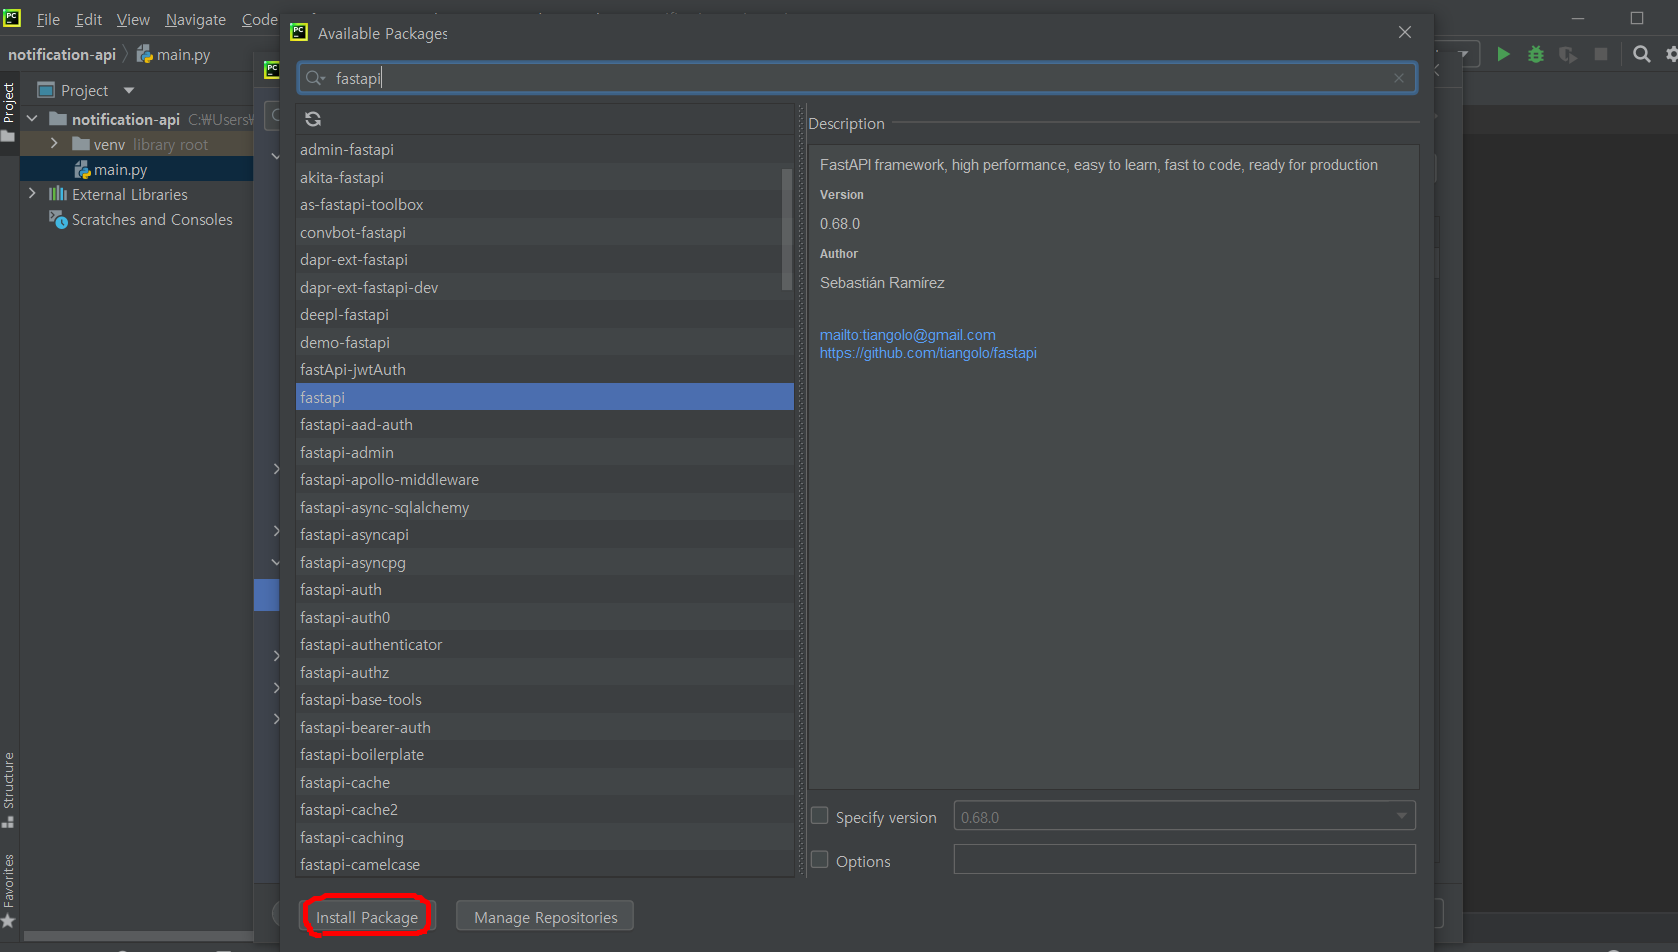The width and height of the screenshot is (1678, 952).
Task: Open the github.com/tiangolo/fastapi link
Action: [x=928, y=353]
